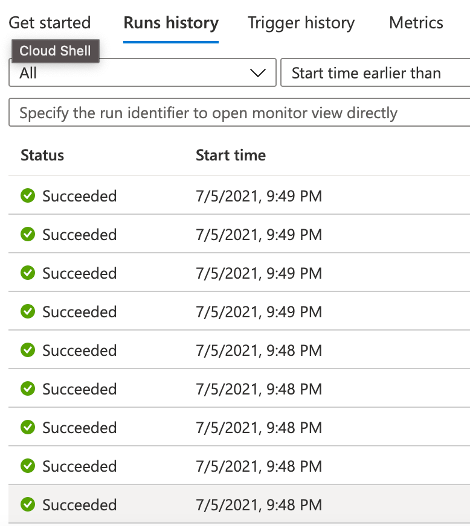Click the green check icon in the sixth row

[28, 388]
